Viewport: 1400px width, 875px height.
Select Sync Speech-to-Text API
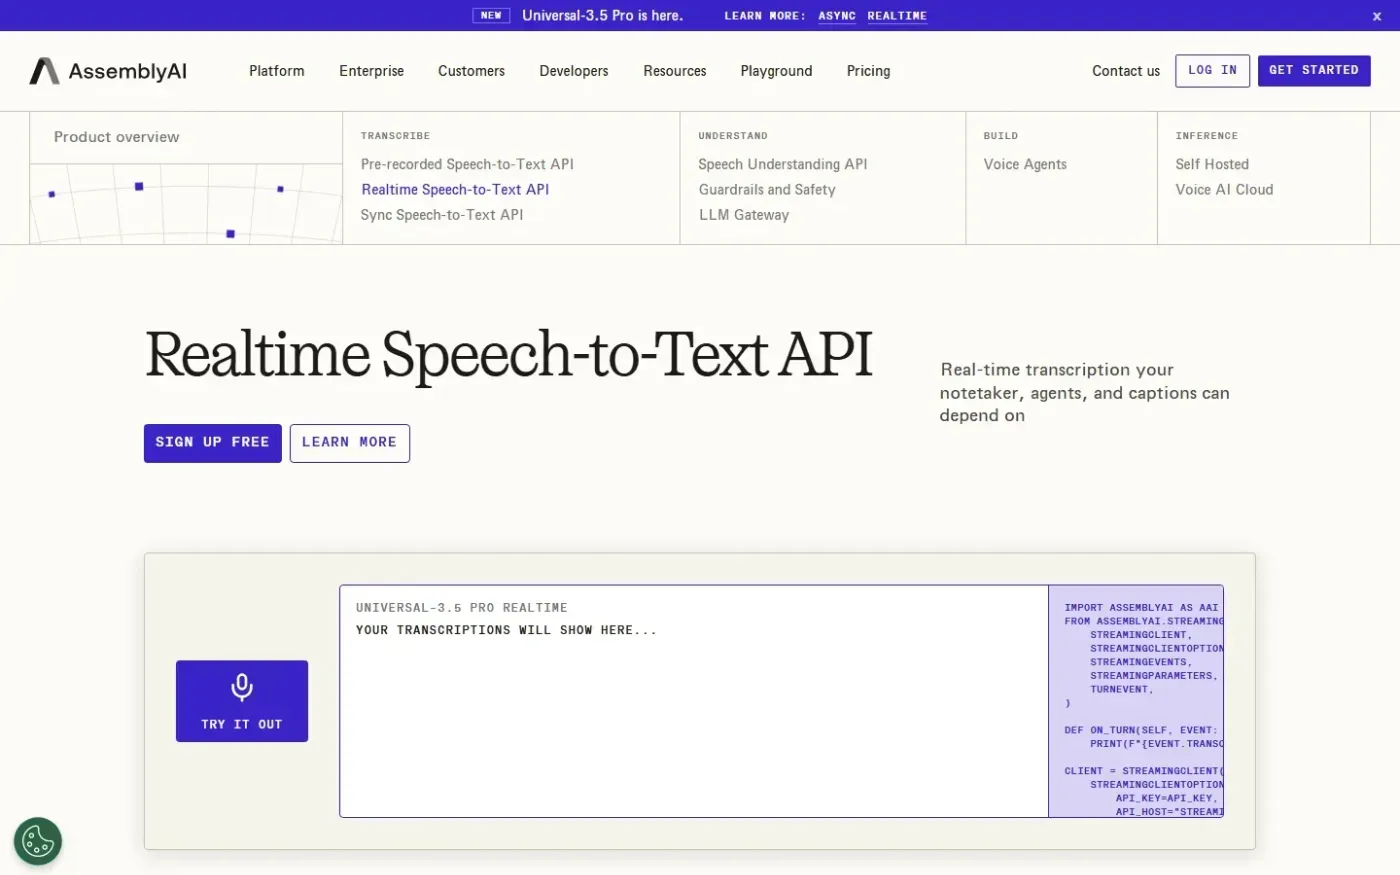[x=442, y=214]
